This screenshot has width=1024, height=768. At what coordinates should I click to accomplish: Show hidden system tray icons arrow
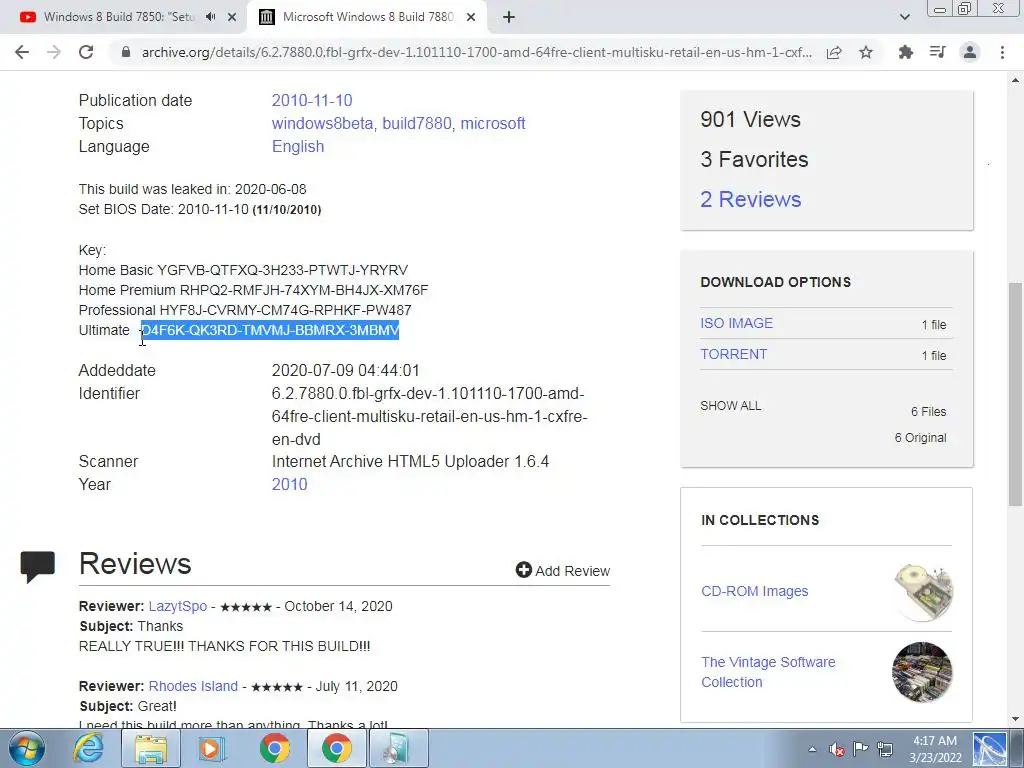coord(812,749)
